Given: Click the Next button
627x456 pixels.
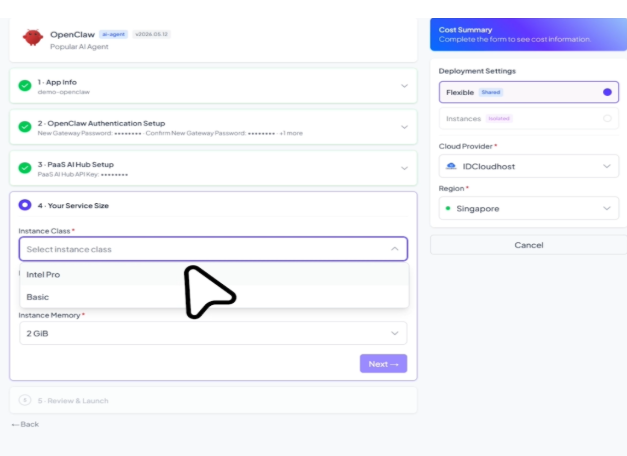Looking at the screenshot, I should [x=383, y=364].
